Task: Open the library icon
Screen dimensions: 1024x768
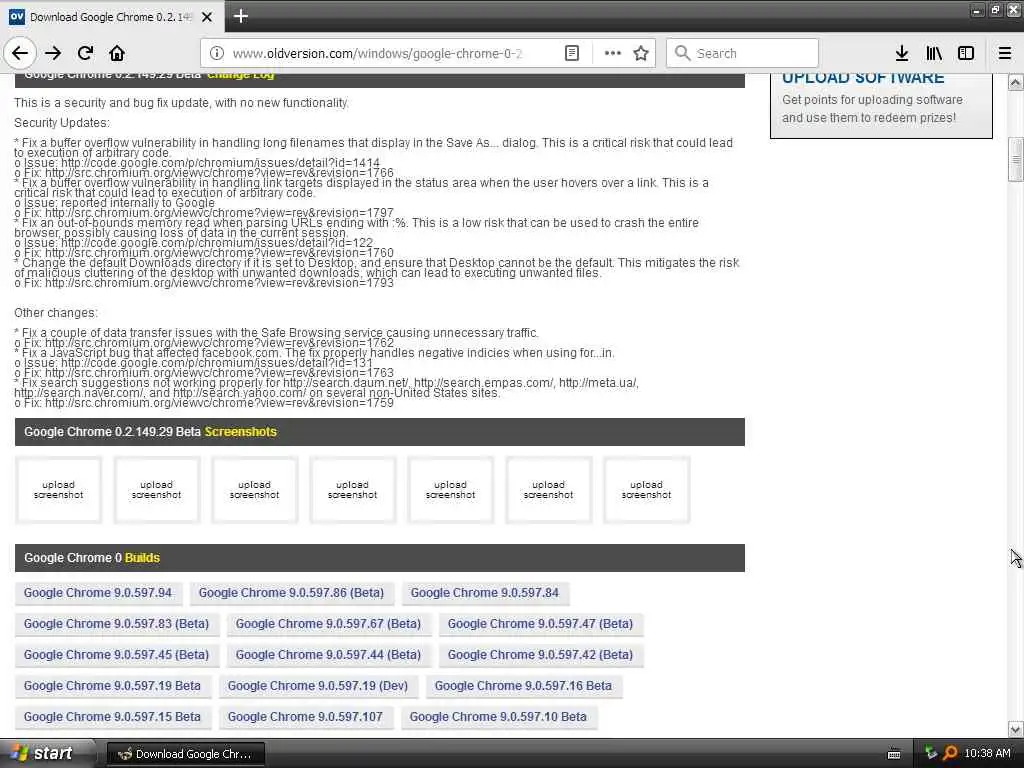Action: pos(934,53)
